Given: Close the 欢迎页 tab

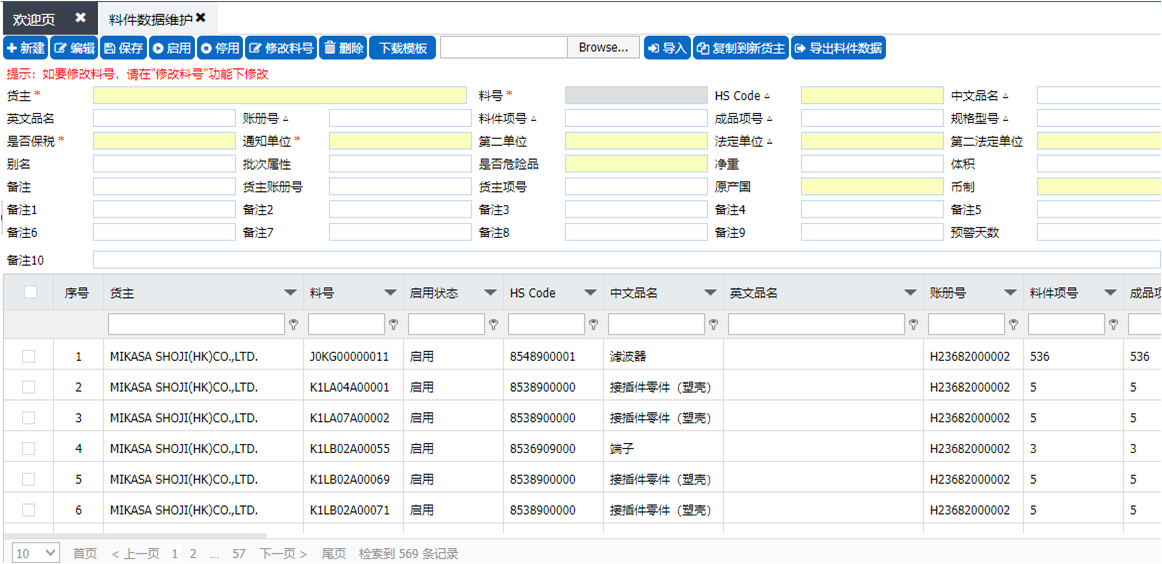Looking at the screenshot, I should [81, 17].
